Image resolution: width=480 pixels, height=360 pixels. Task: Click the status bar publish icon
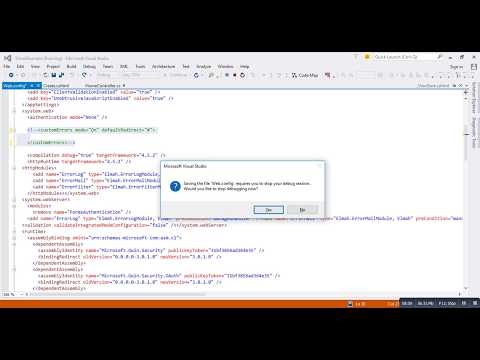coord(350,304)
